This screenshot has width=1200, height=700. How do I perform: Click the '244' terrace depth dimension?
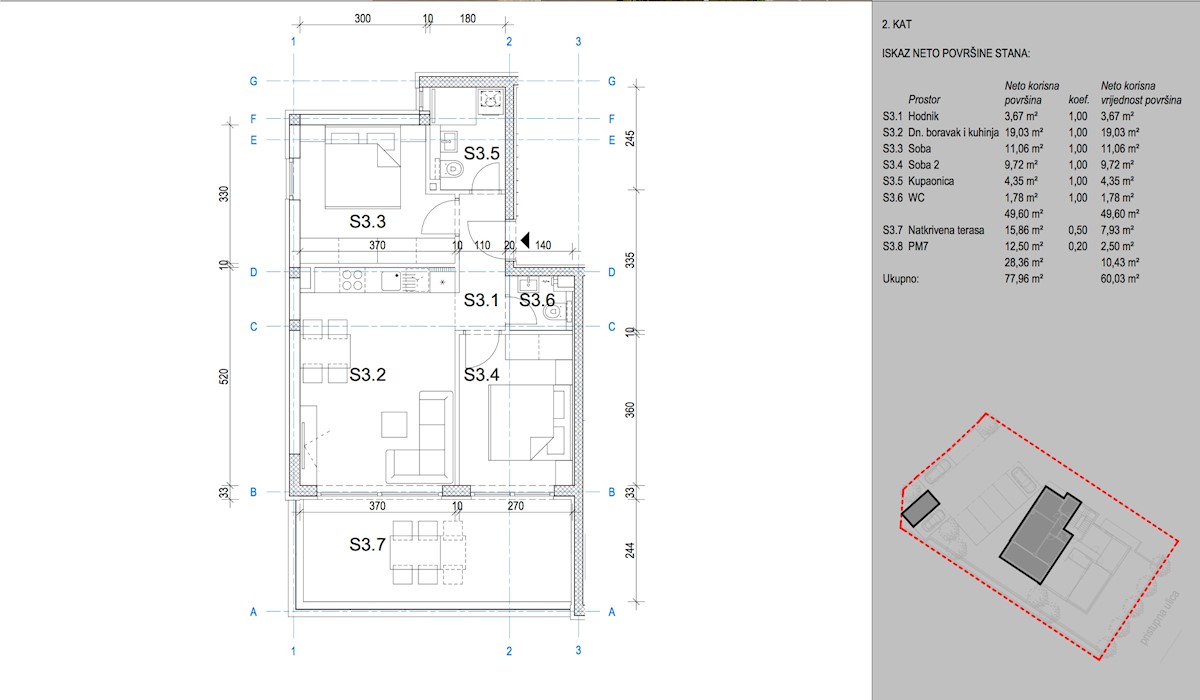(x=630, y=551)
